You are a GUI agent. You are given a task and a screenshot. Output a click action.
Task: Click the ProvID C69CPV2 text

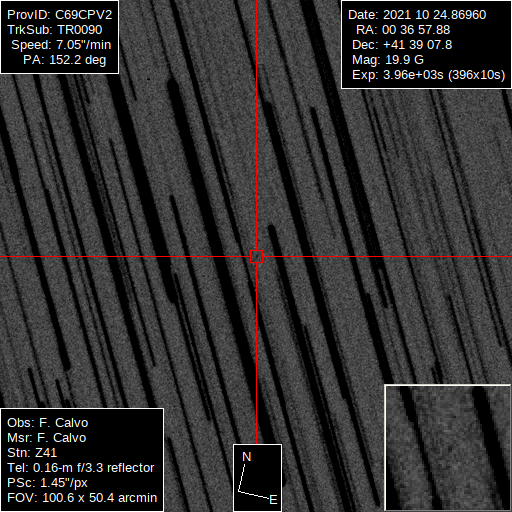[60, 15]
